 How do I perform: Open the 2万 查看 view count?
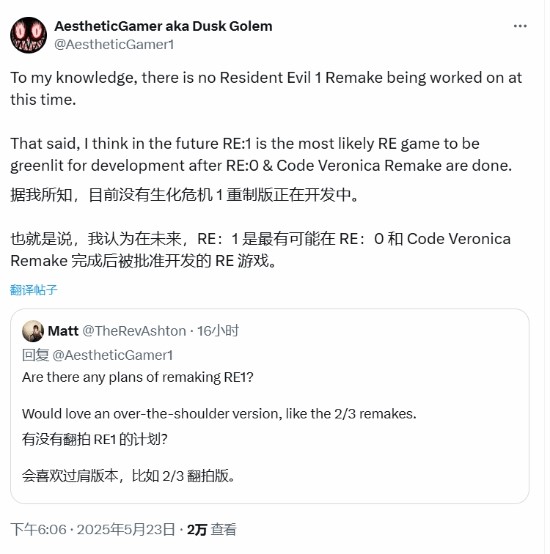click(x=212, y=529)
